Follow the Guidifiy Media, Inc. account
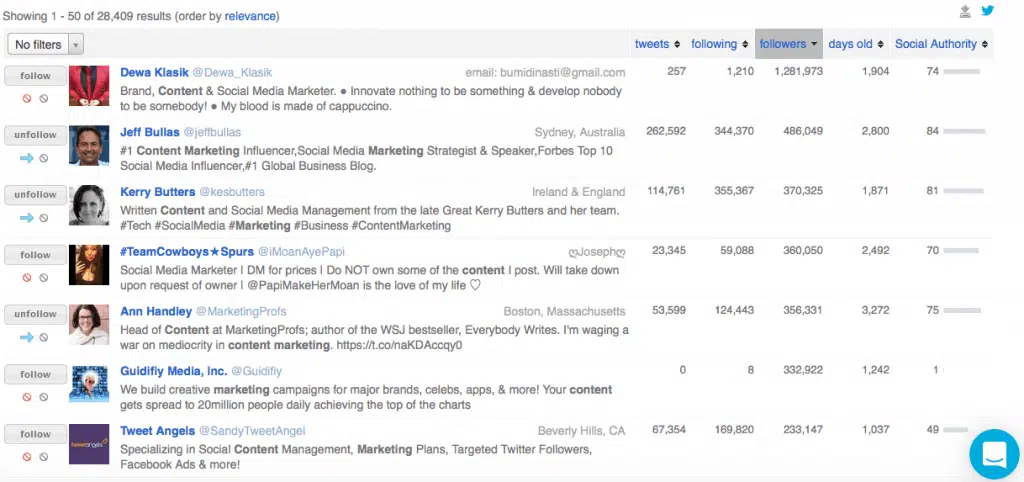The image size is (1024, 482). 35,374
